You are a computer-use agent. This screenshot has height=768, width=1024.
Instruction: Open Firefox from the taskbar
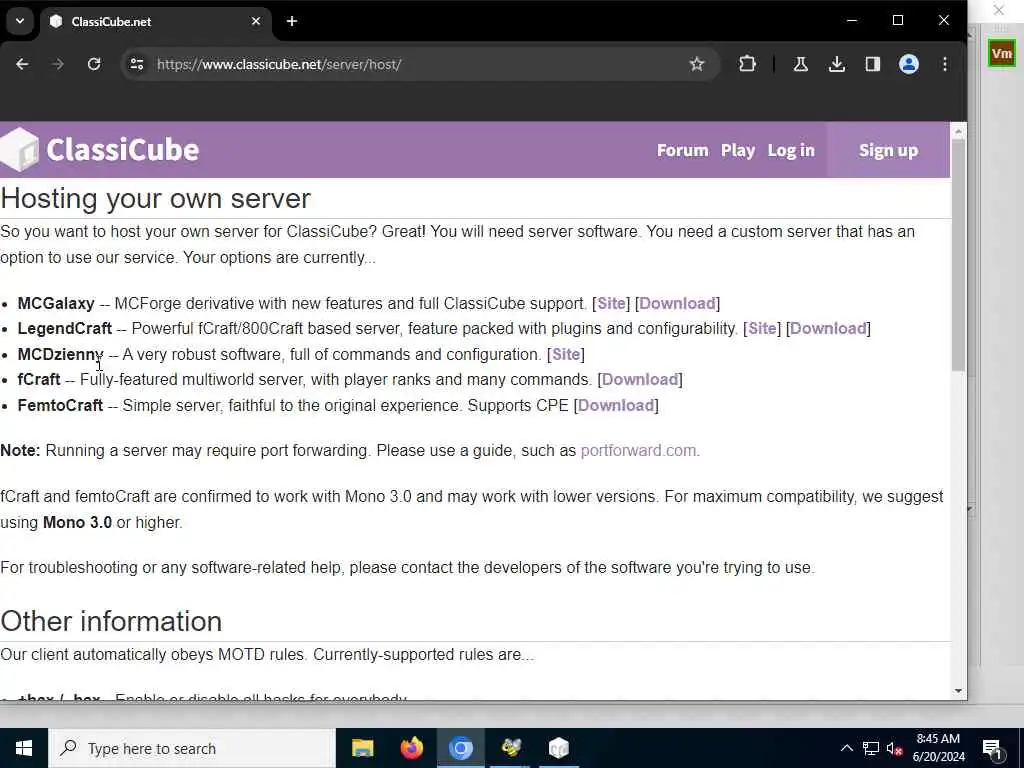411,748
